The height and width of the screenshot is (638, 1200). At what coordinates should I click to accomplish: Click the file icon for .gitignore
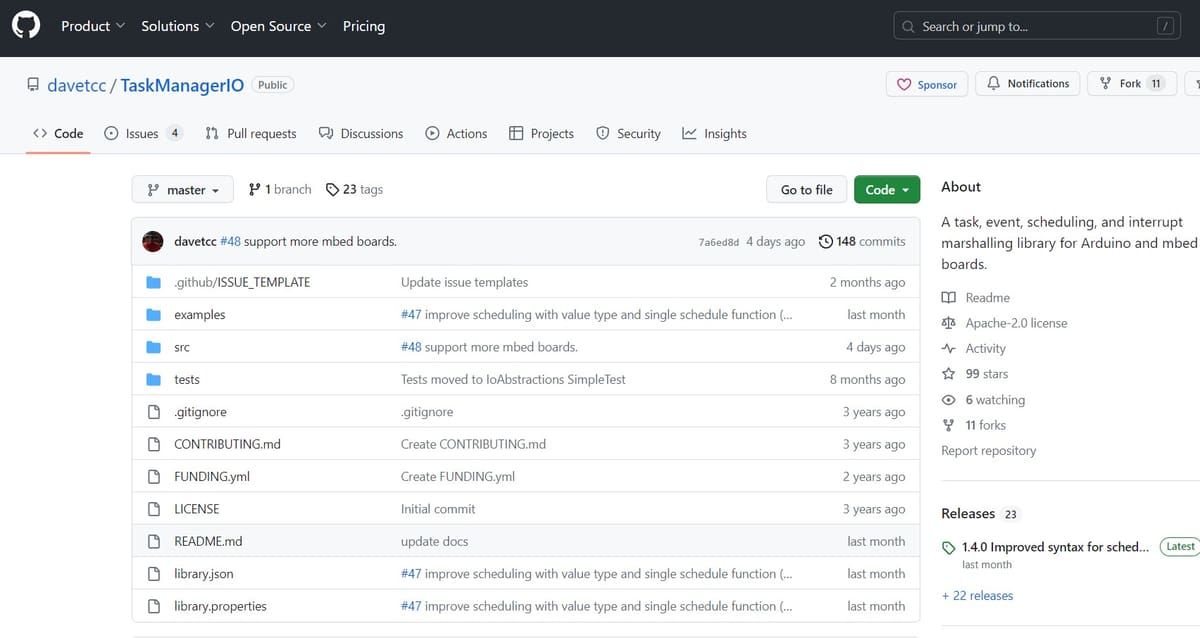(154, 412)
